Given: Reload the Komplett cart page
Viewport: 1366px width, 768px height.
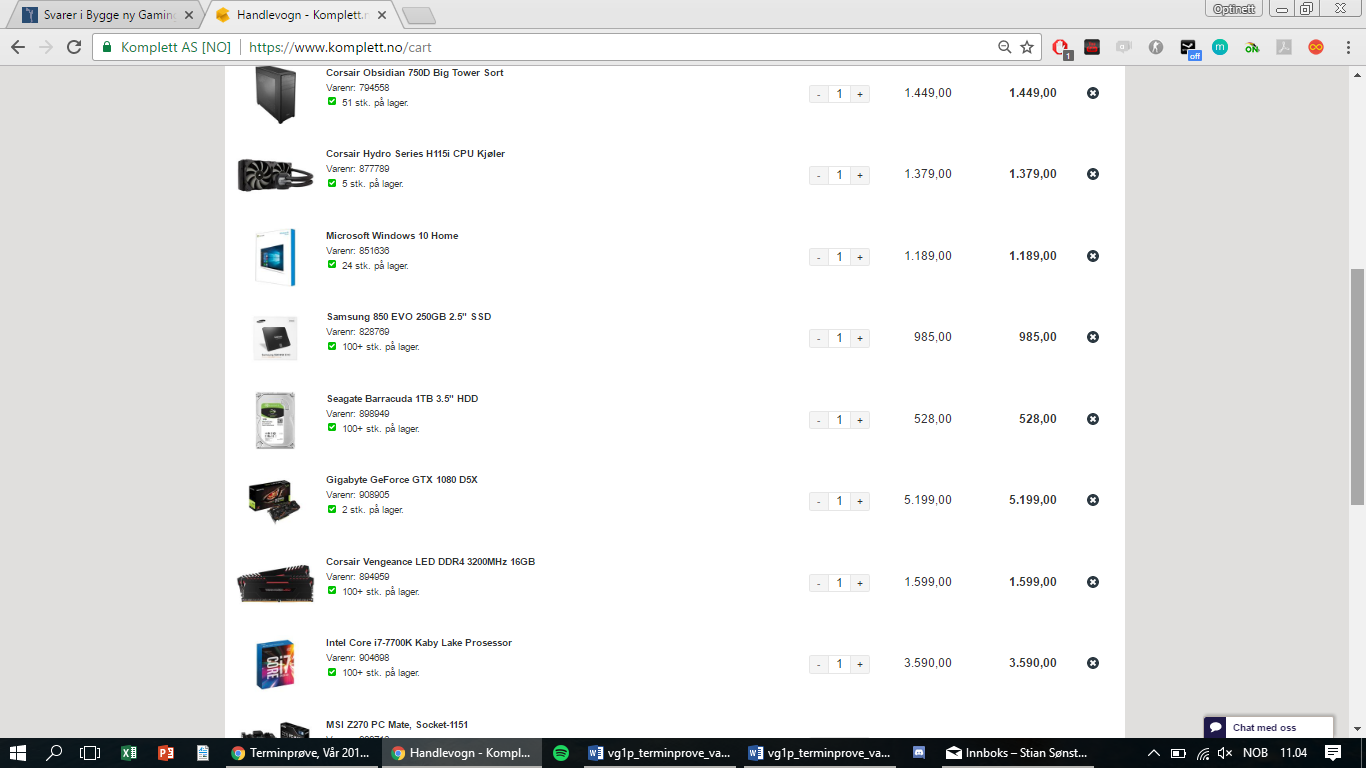Looking at the screenshot, I should 74,47.
